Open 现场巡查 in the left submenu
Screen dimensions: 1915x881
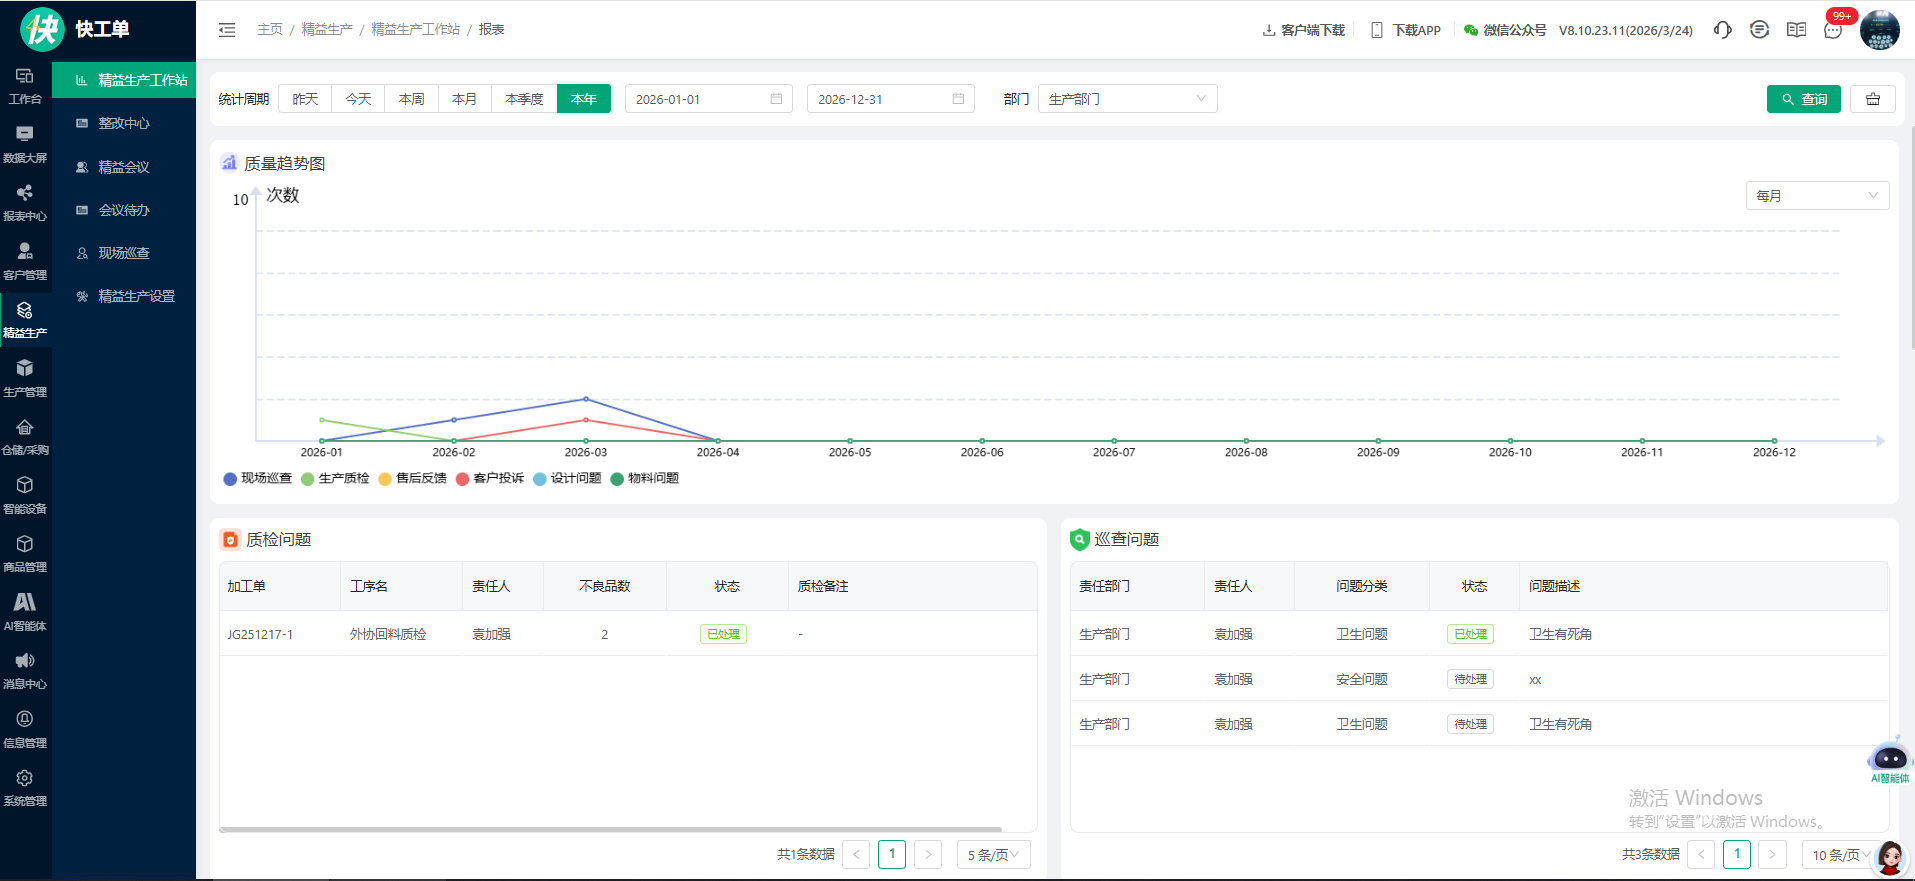point(124,253)
